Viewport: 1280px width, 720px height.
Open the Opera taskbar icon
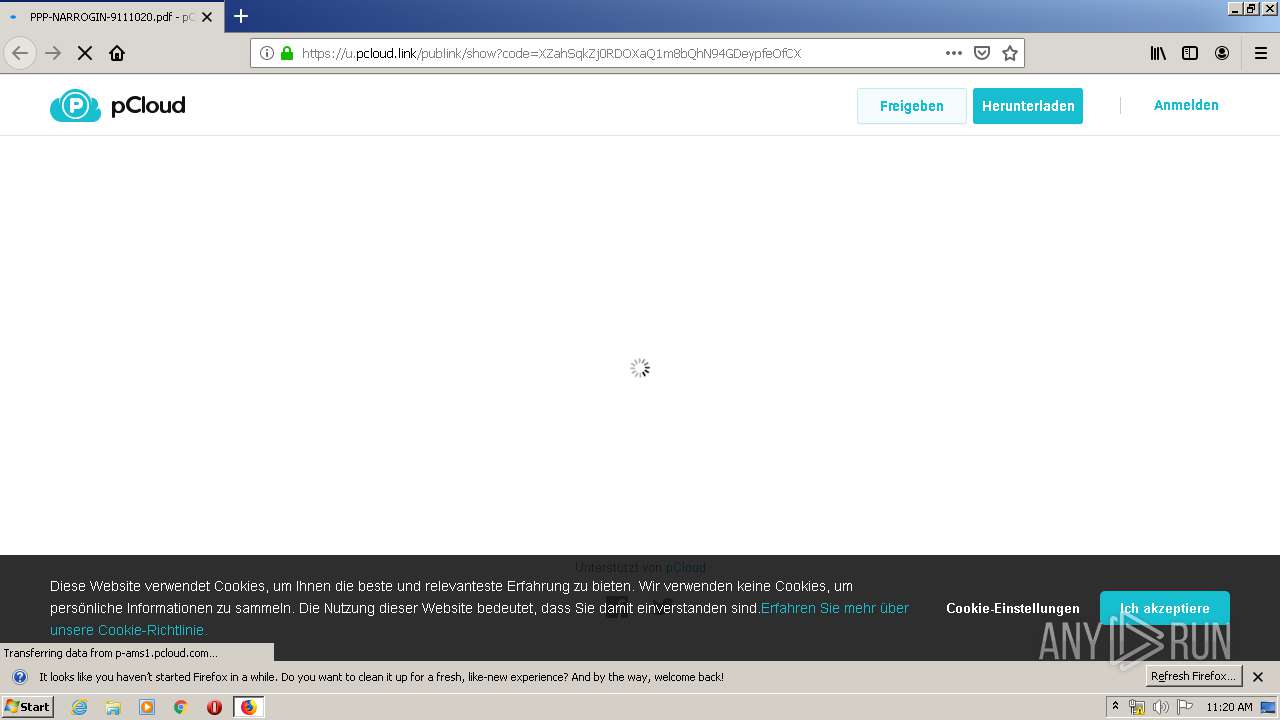214,707
